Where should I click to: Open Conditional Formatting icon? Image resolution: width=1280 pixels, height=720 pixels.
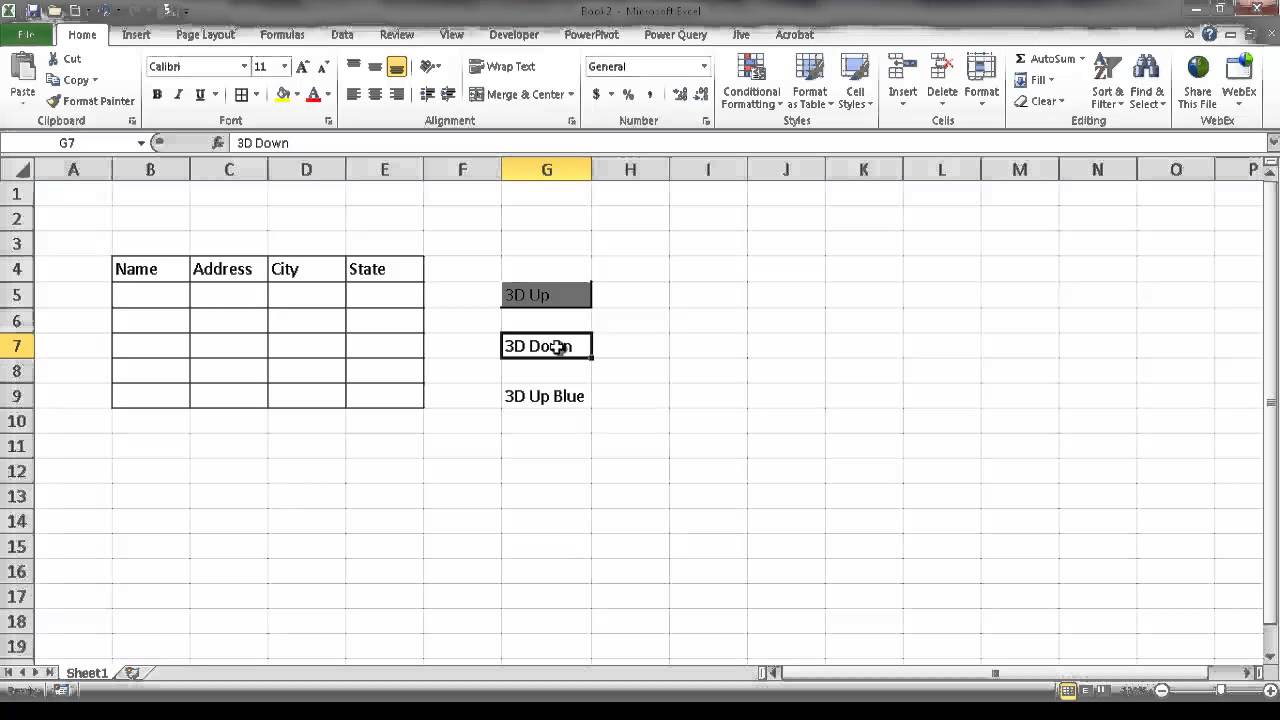(751, 68)
